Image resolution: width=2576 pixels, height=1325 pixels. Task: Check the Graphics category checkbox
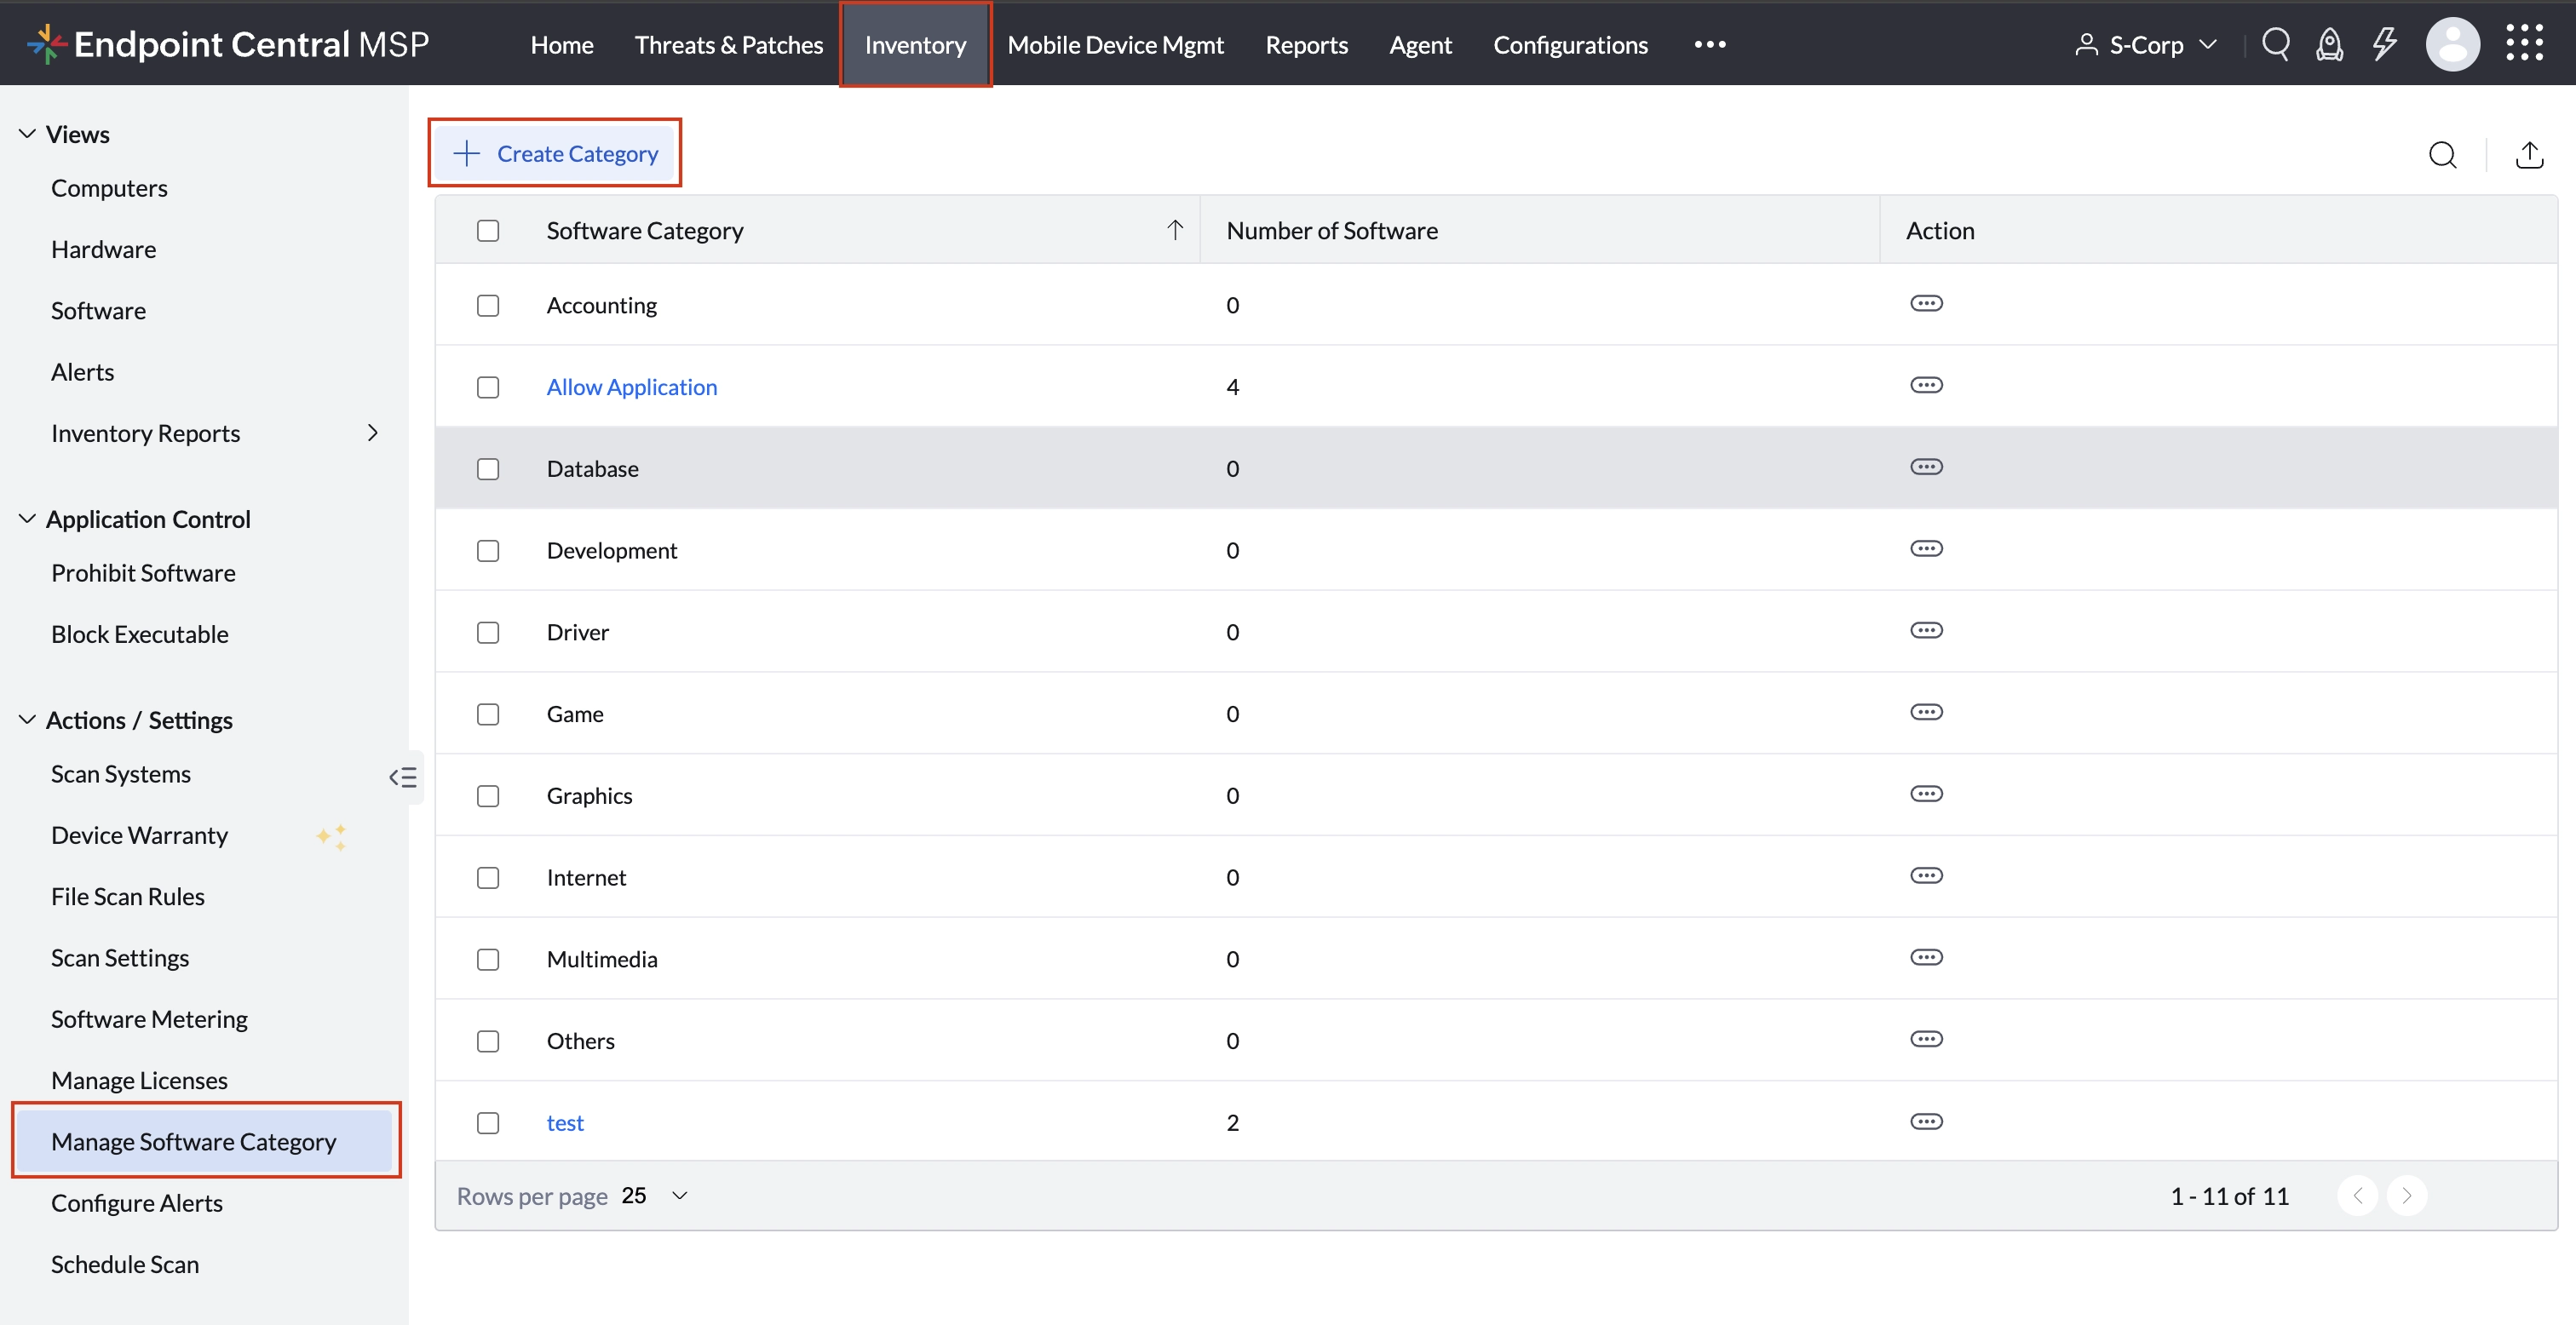[488, 796]
